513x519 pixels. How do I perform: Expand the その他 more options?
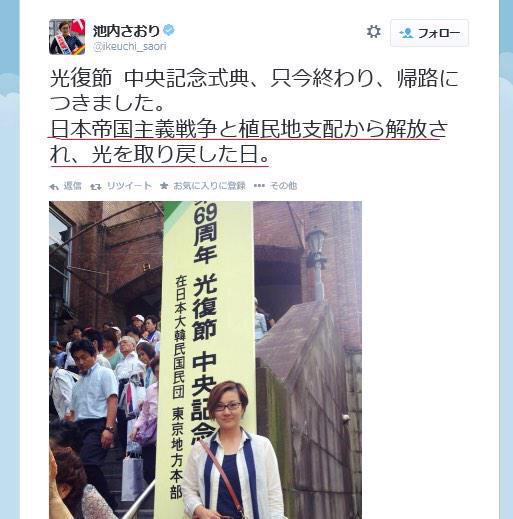(x=283, y=186)
